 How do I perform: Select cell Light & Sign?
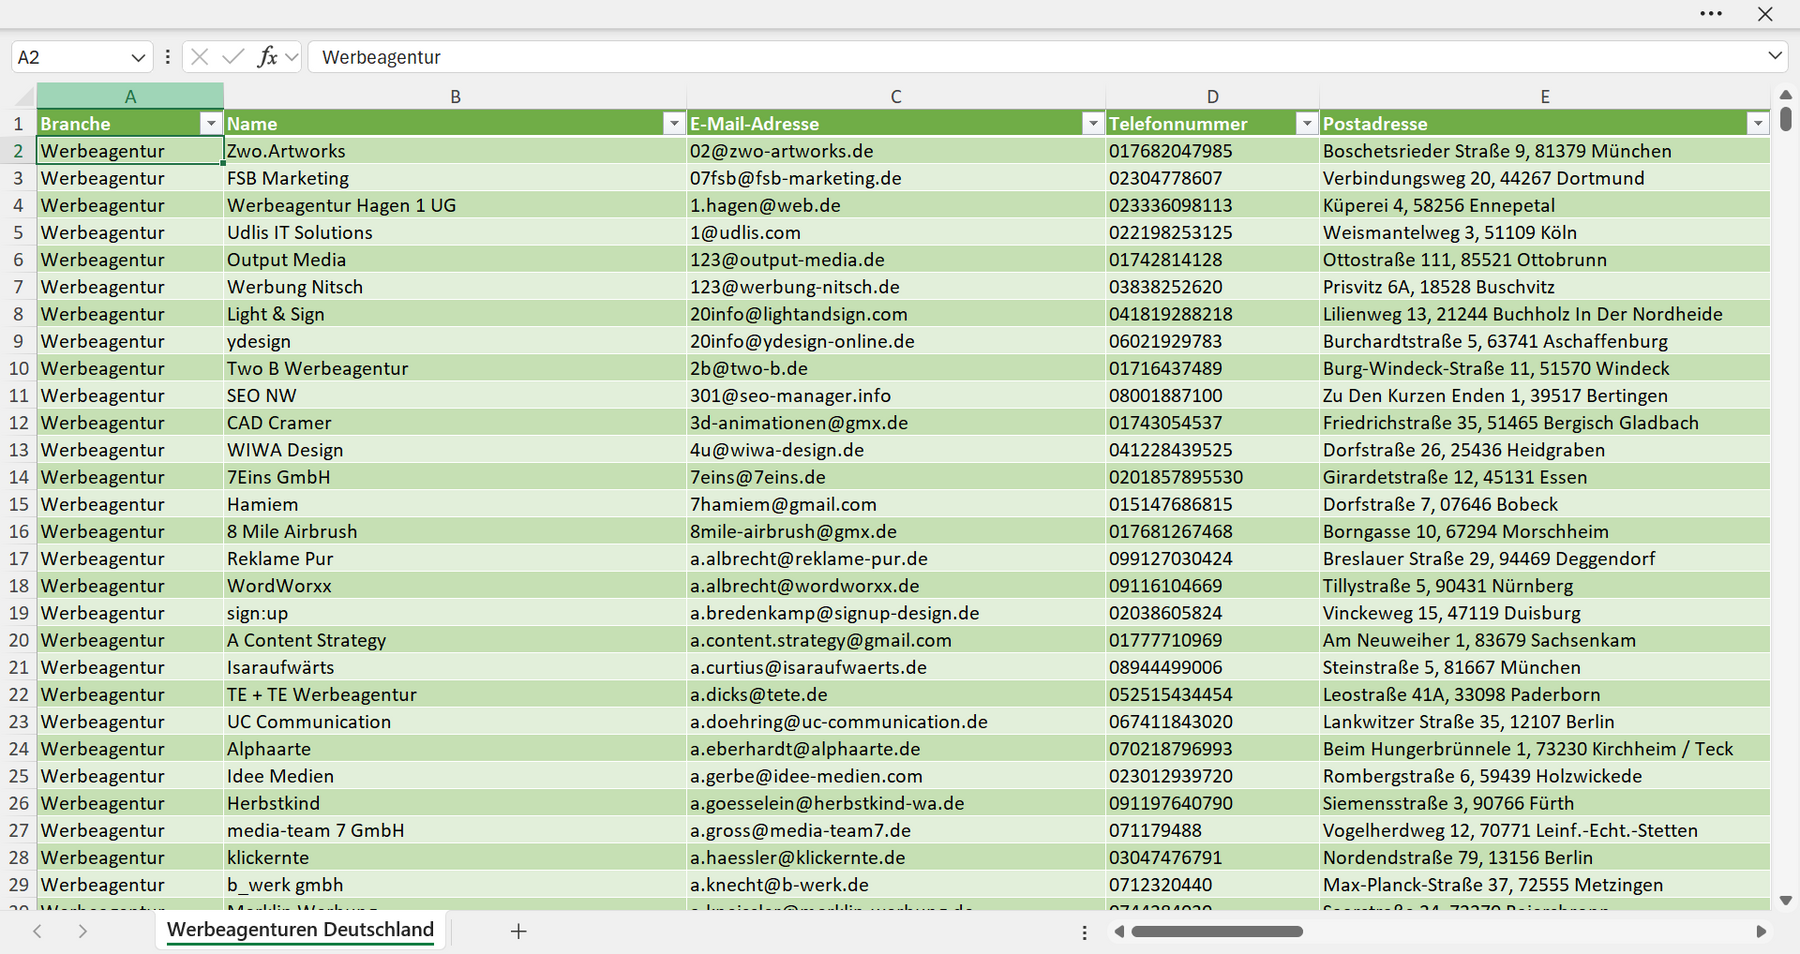point(455,314)
